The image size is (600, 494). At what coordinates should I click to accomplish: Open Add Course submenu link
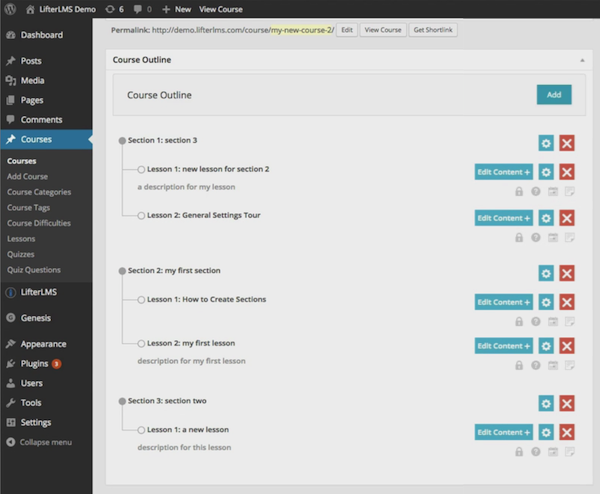point(28,177)
